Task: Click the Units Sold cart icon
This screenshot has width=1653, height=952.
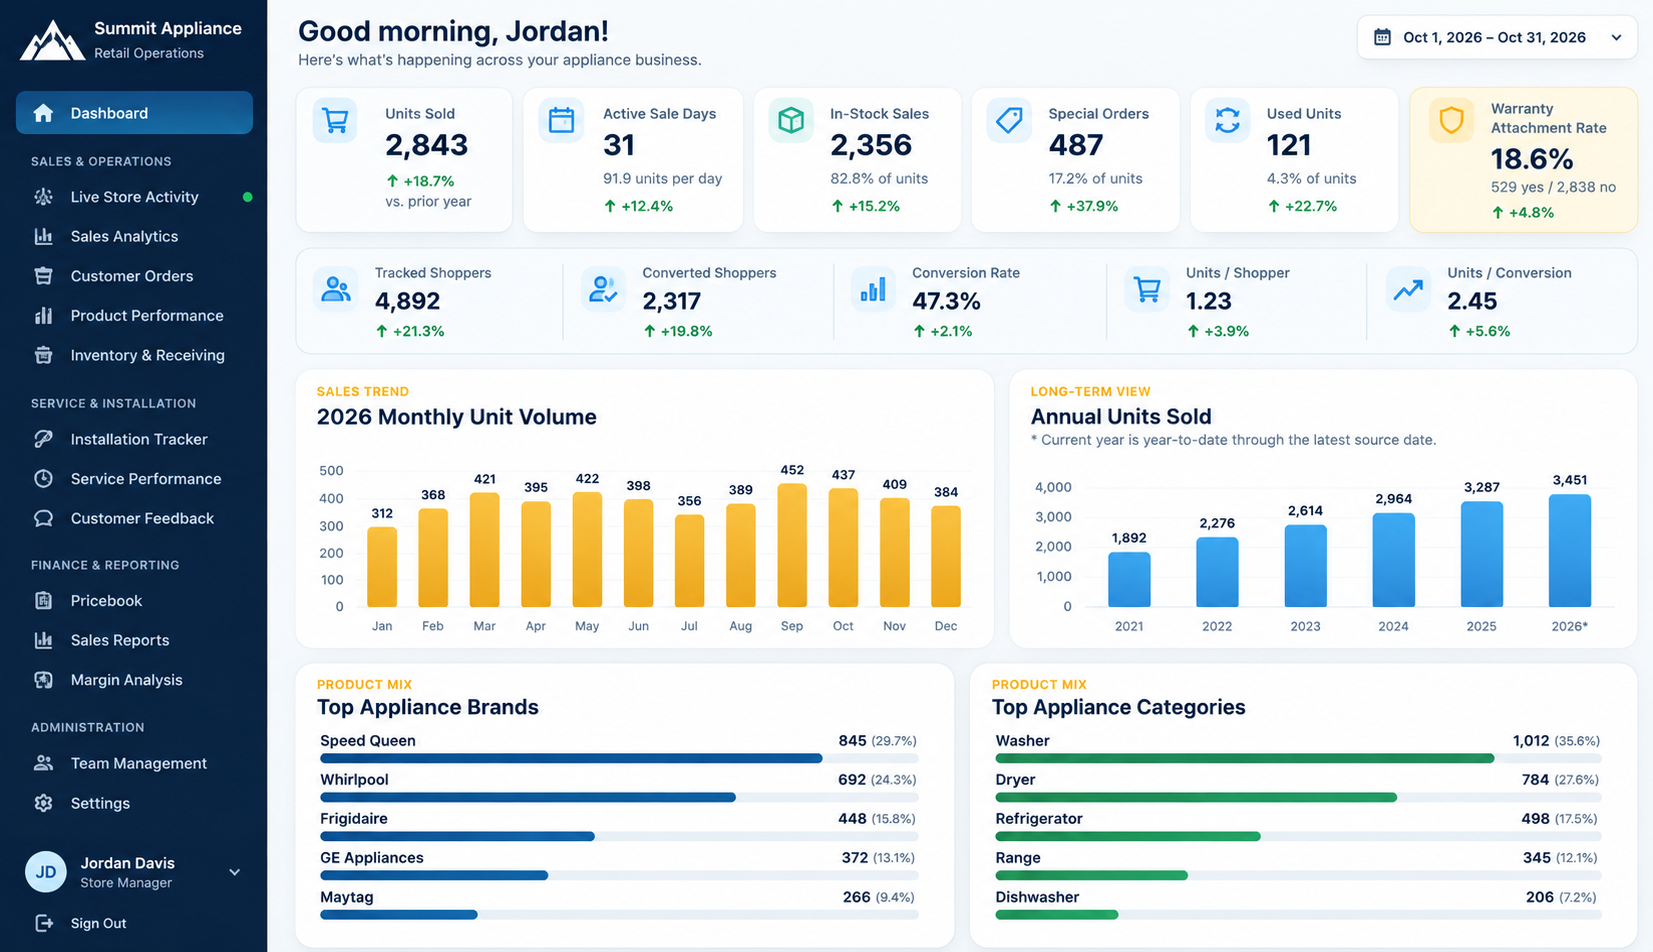Action: coord(335,121)
